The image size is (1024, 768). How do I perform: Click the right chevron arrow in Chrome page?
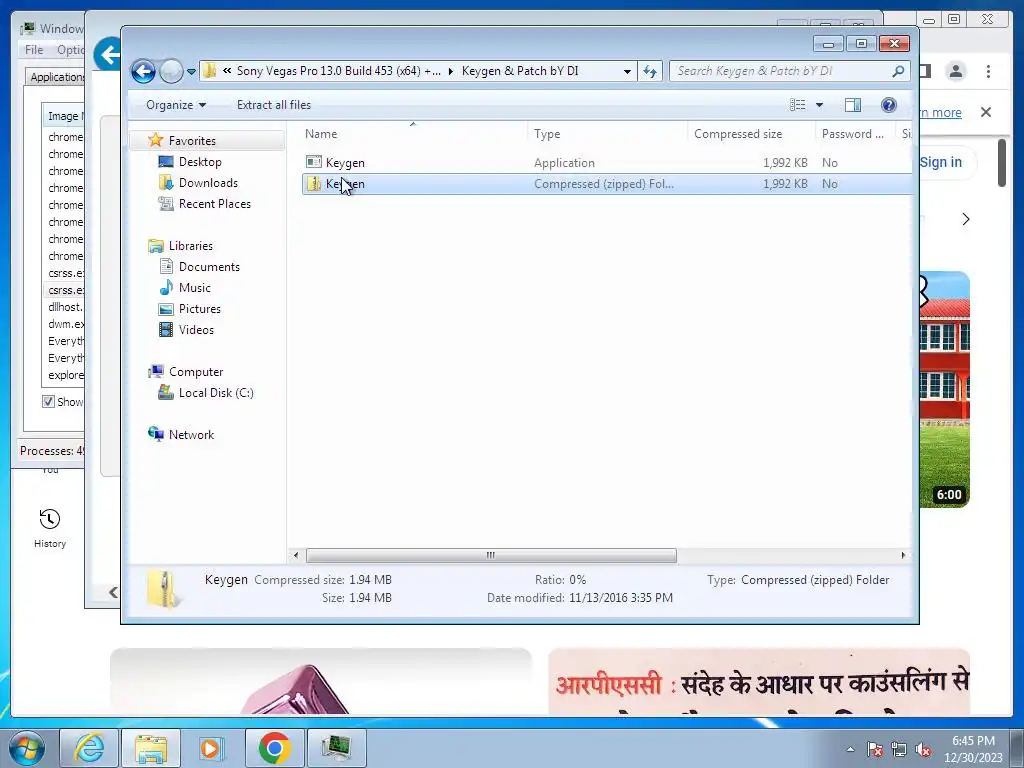click(966, 219)
